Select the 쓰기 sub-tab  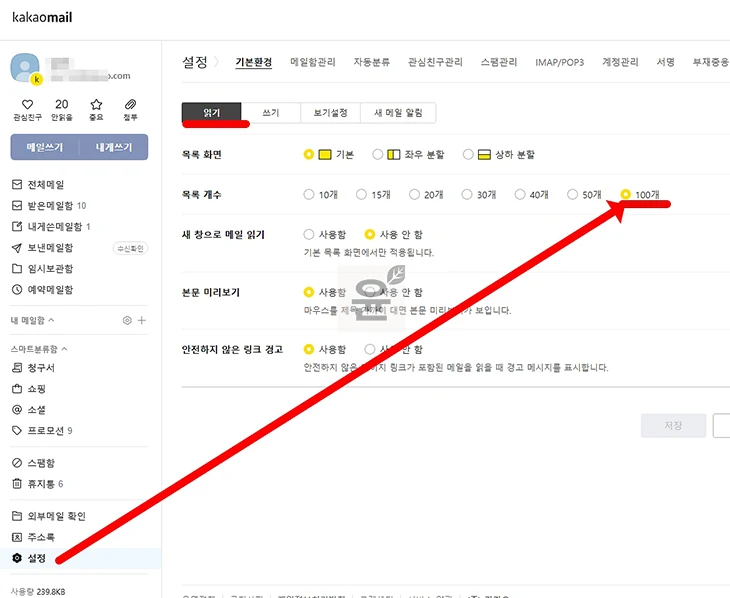coord(271,113)
